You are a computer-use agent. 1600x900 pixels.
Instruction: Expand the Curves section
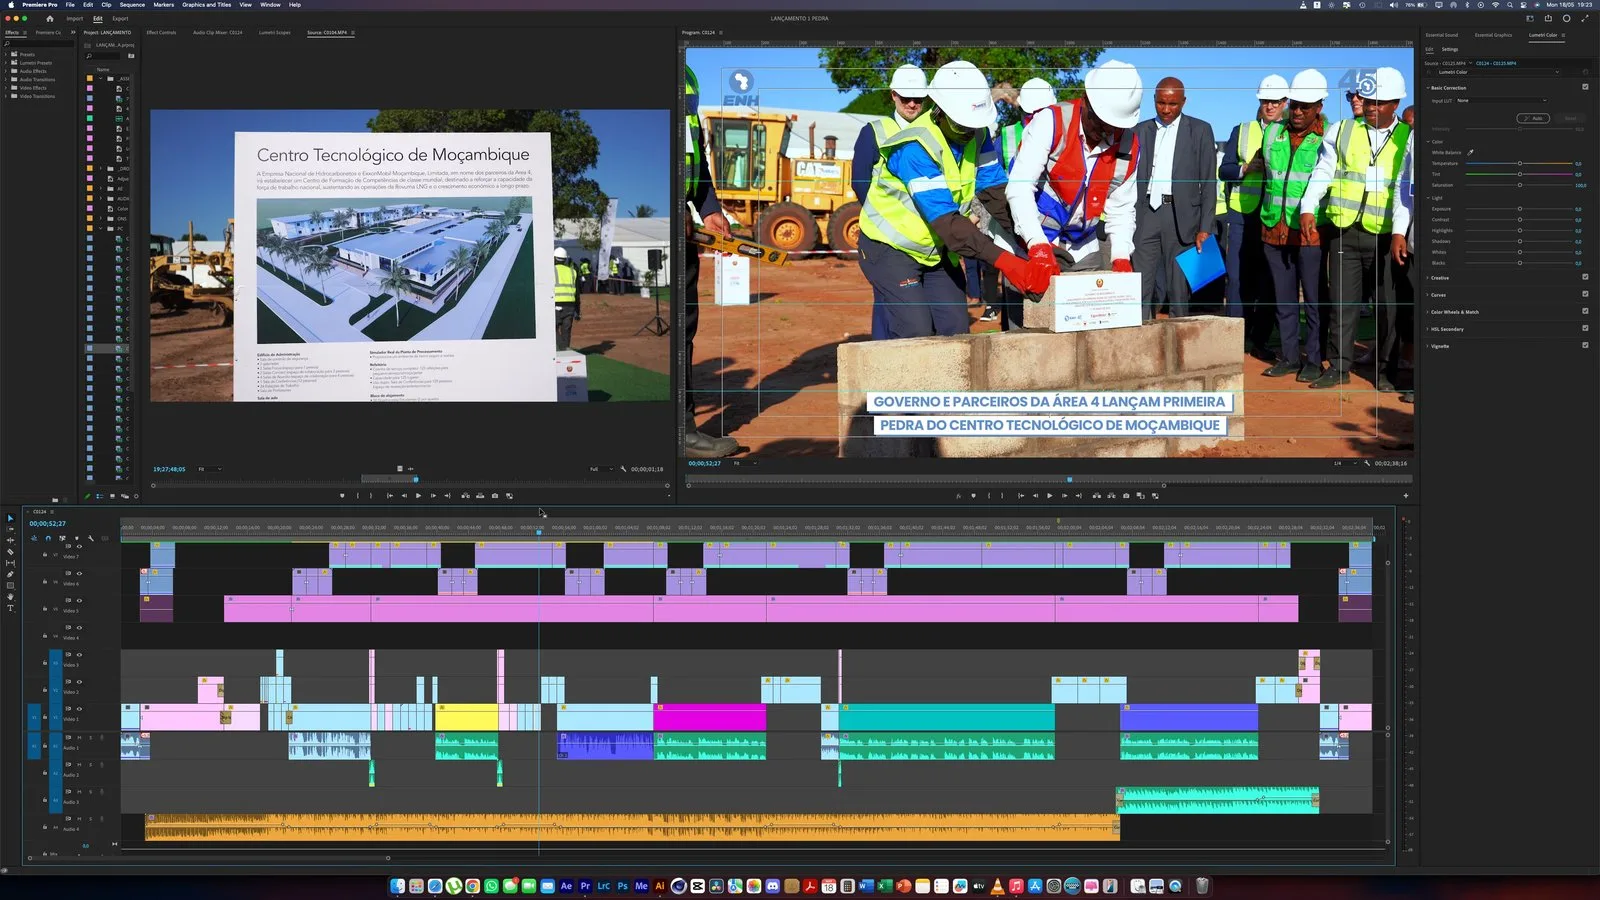[x=1428, y=295]
